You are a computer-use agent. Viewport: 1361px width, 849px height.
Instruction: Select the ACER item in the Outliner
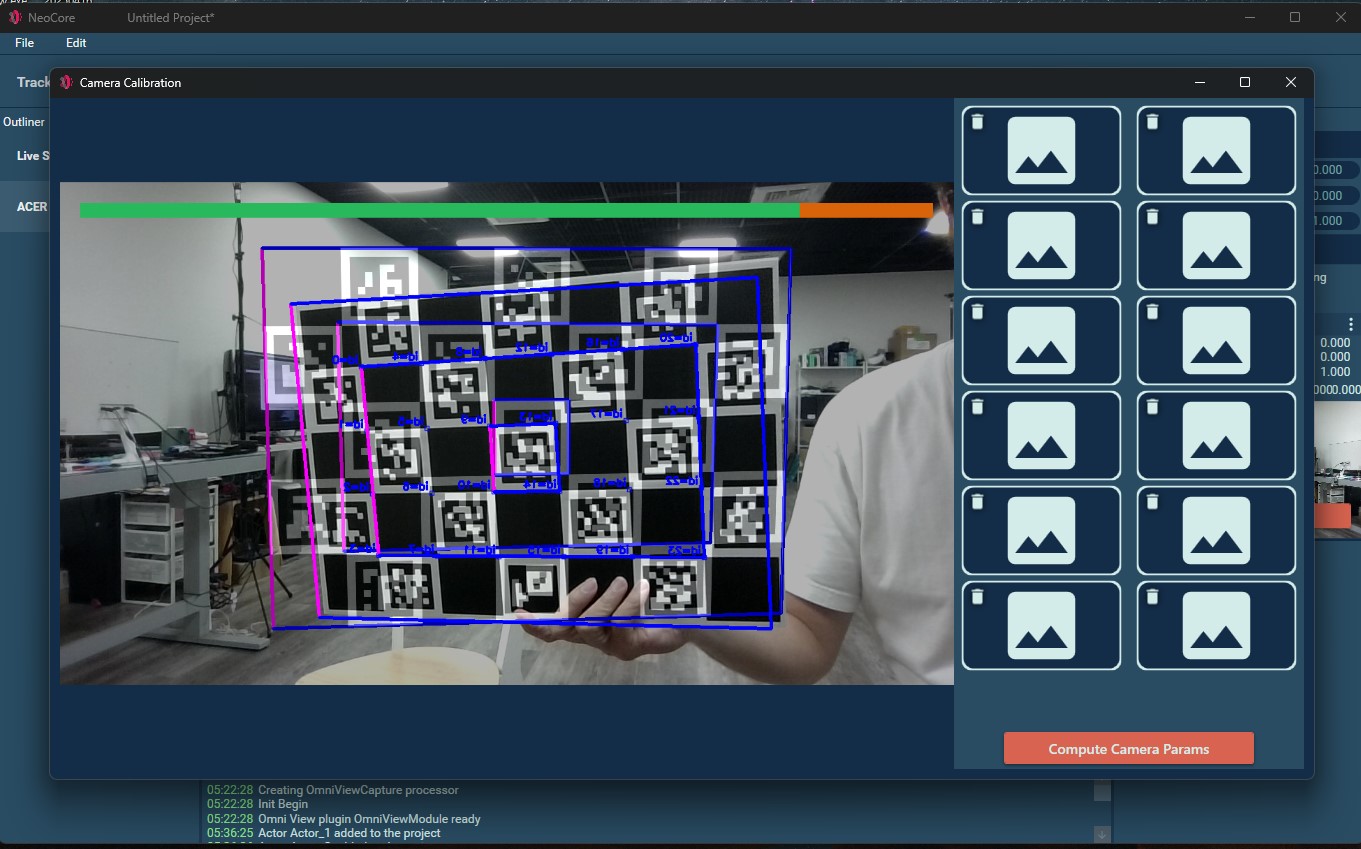tap(31, 207)
